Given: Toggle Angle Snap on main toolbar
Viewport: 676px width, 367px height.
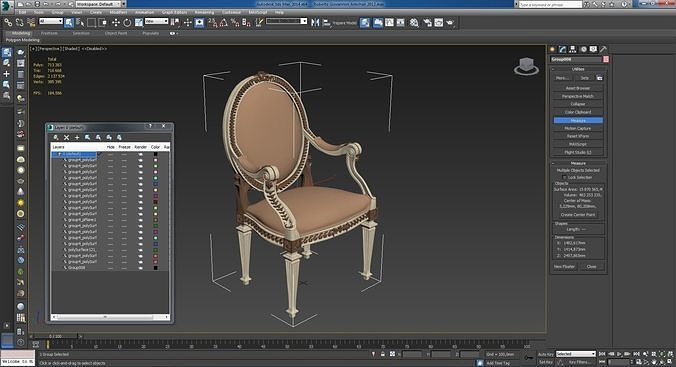Looking at the screenshot, I should click(x=223, y=22).
